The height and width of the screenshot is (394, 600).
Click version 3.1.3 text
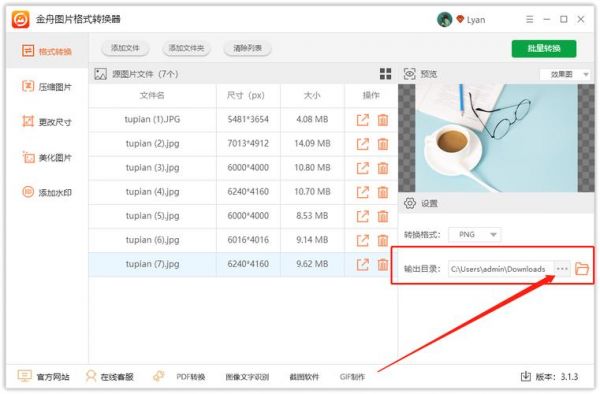tap(557, 377)
